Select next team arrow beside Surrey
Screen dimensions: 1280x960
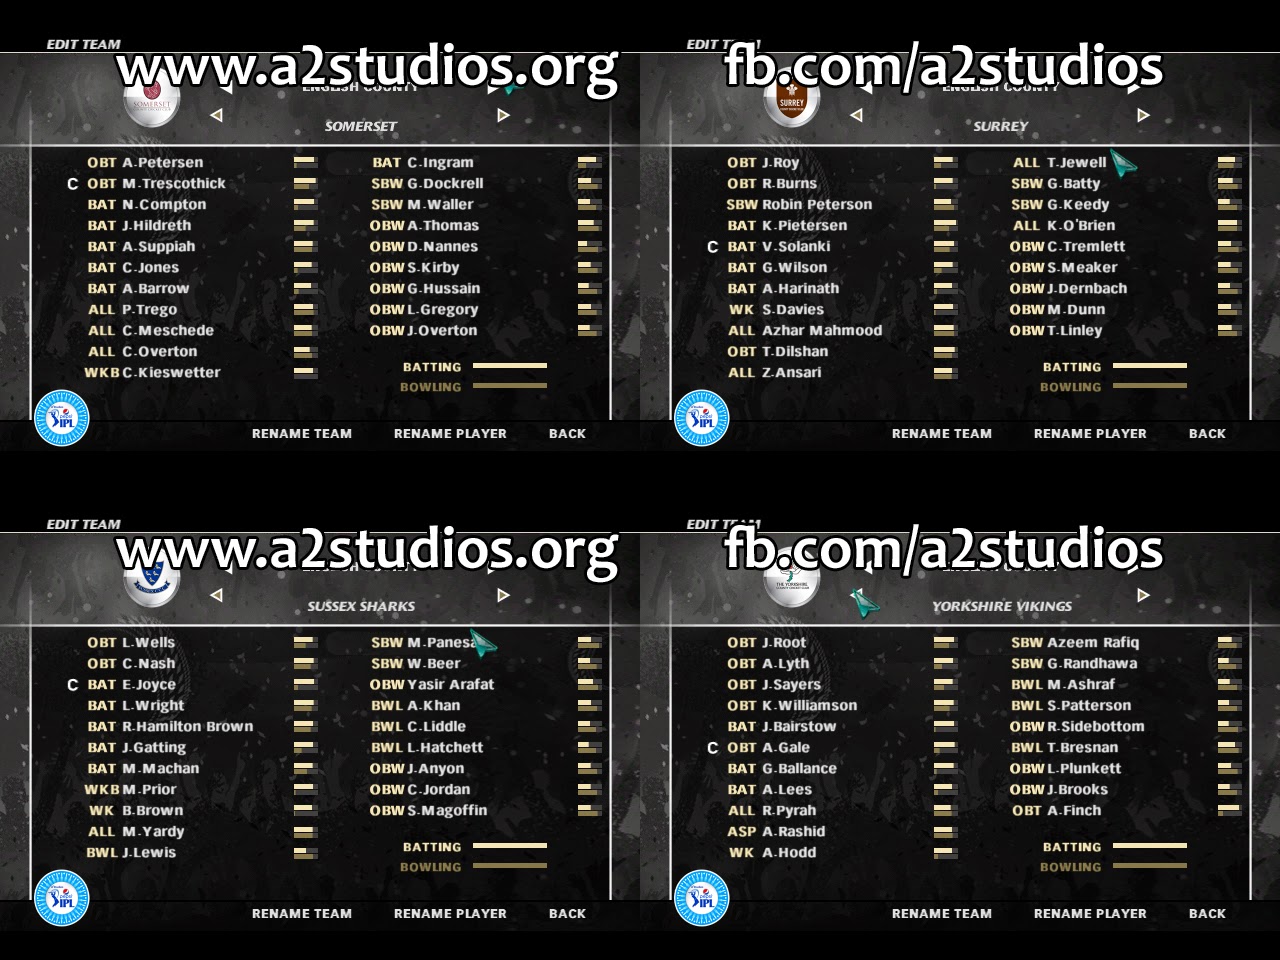1143,115
